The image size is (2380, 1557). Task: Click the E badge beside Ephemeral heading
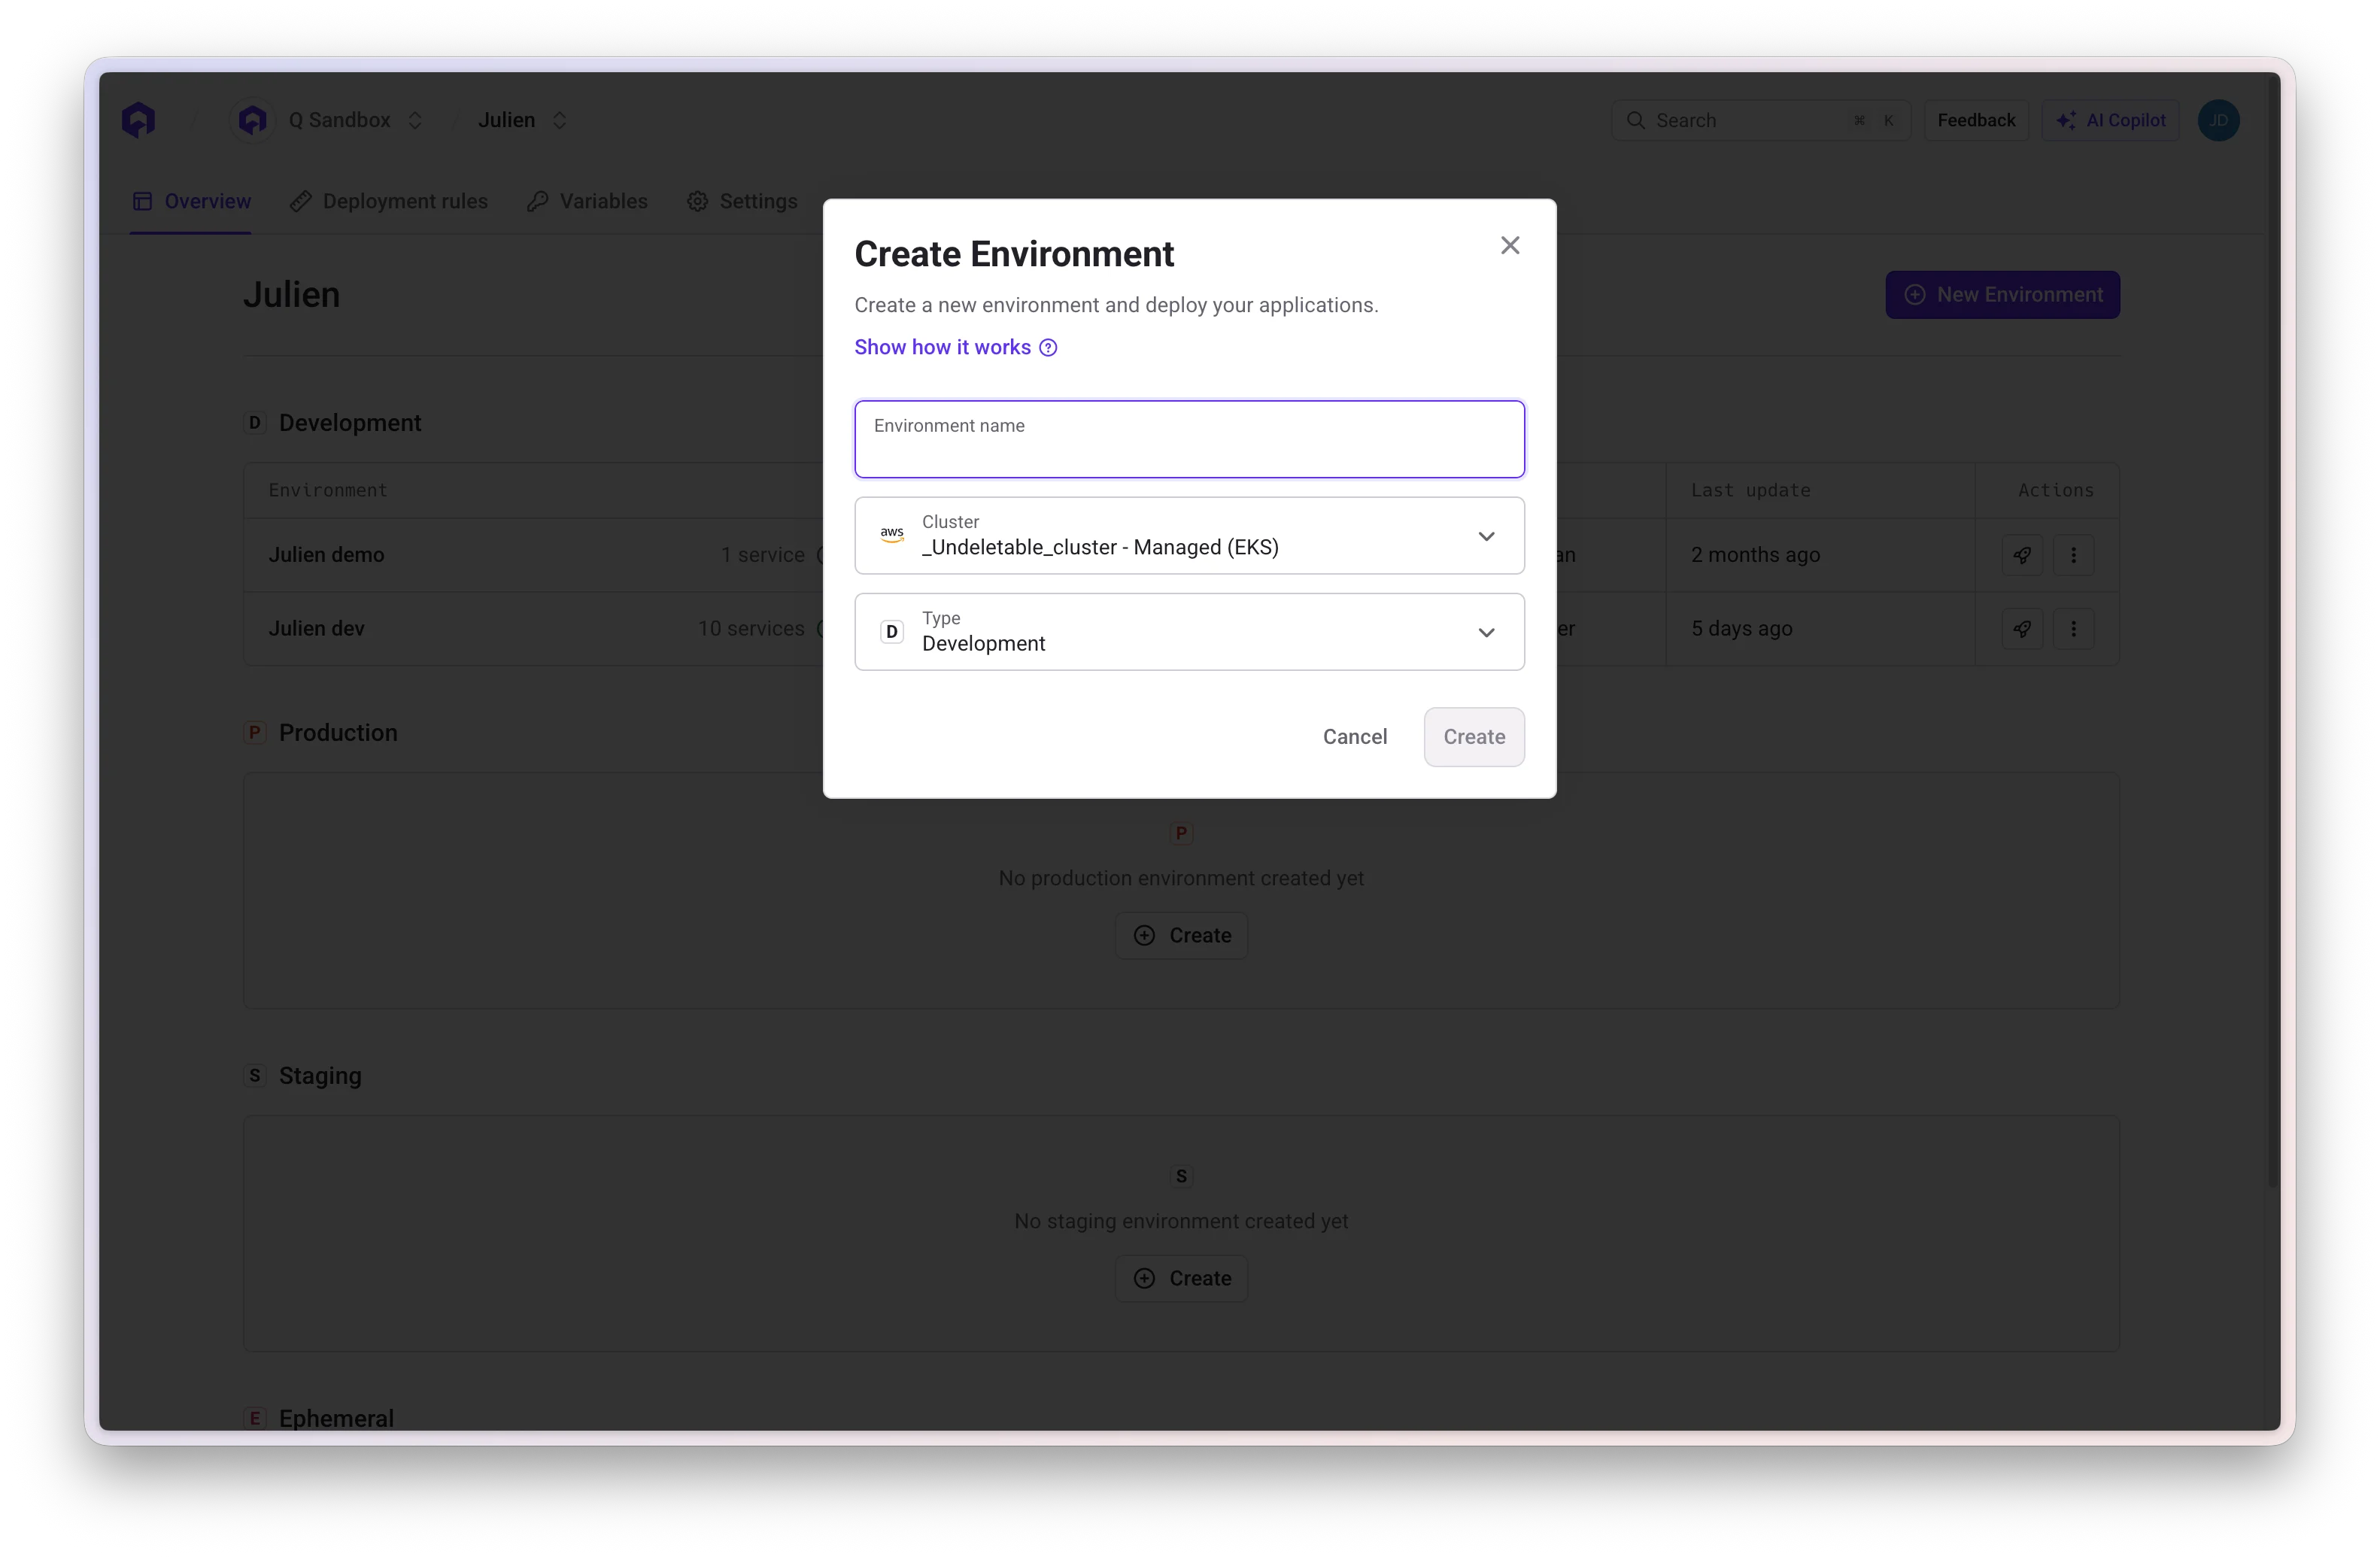[255, 1418]
